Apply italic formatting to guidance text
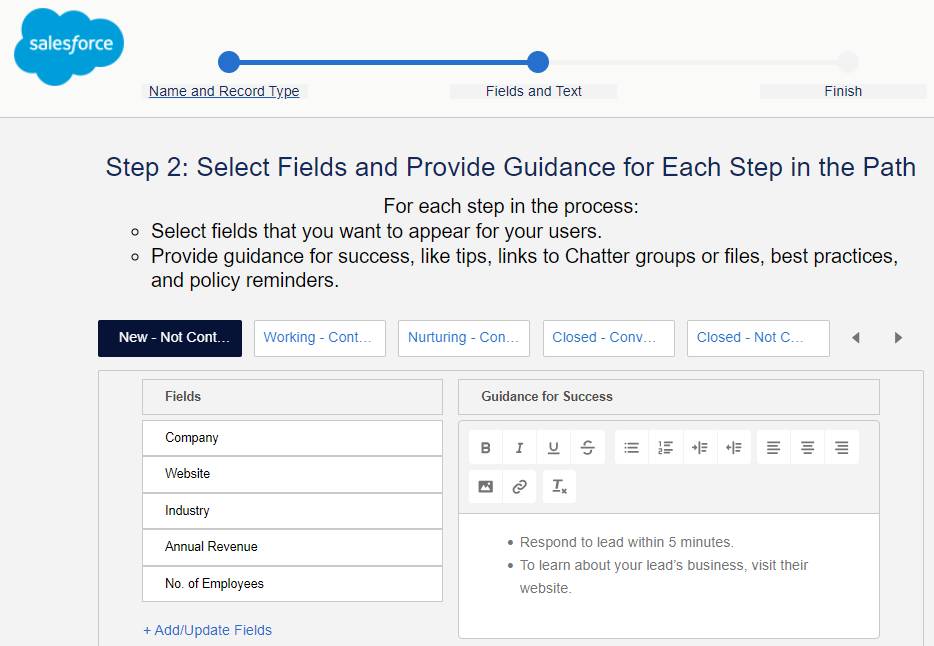Image resolution: width=934 pixels, height=646 pixels. (519, 447)
